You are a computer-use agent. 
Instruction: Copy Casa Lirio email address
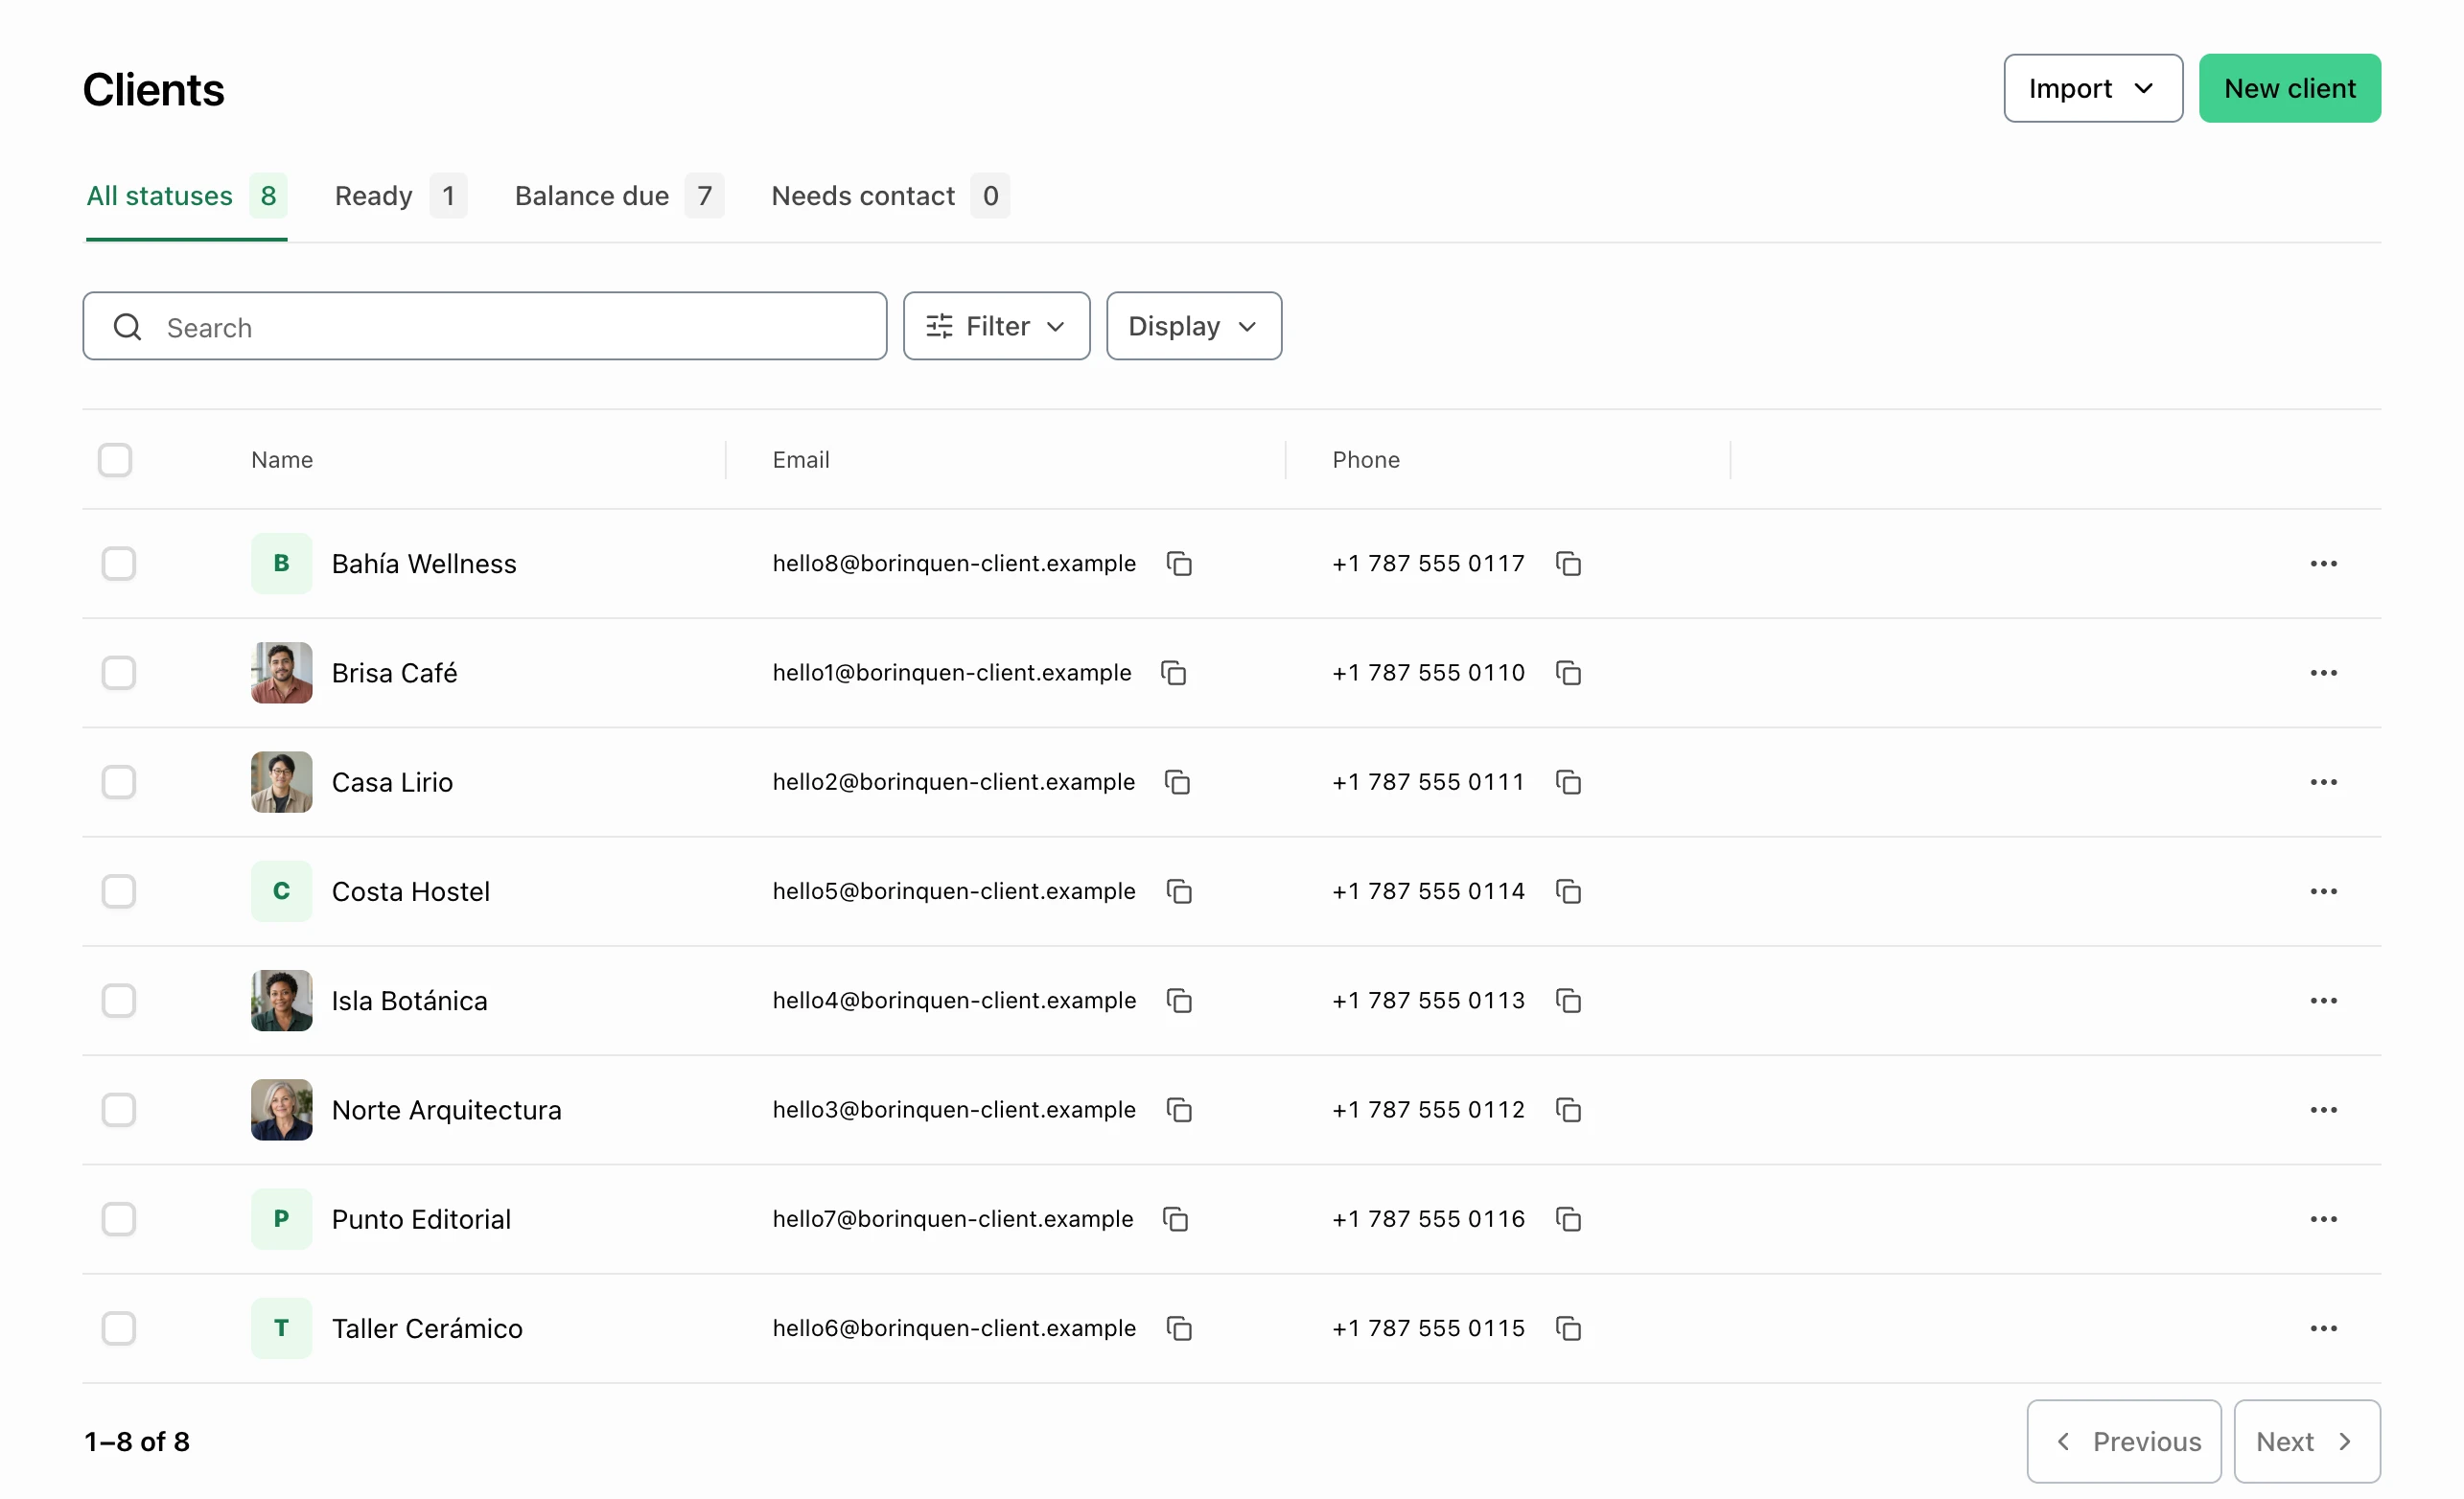click(x=1178, y=782)
